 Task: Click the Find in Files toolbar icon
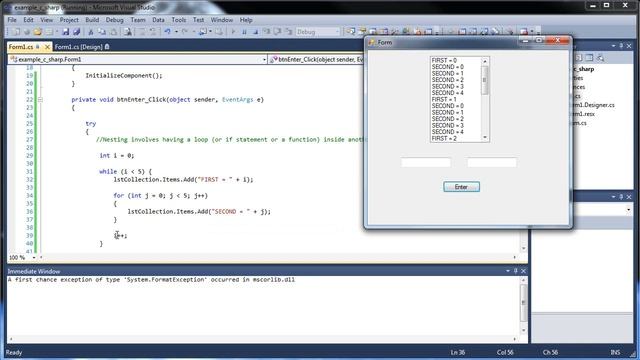127,32
